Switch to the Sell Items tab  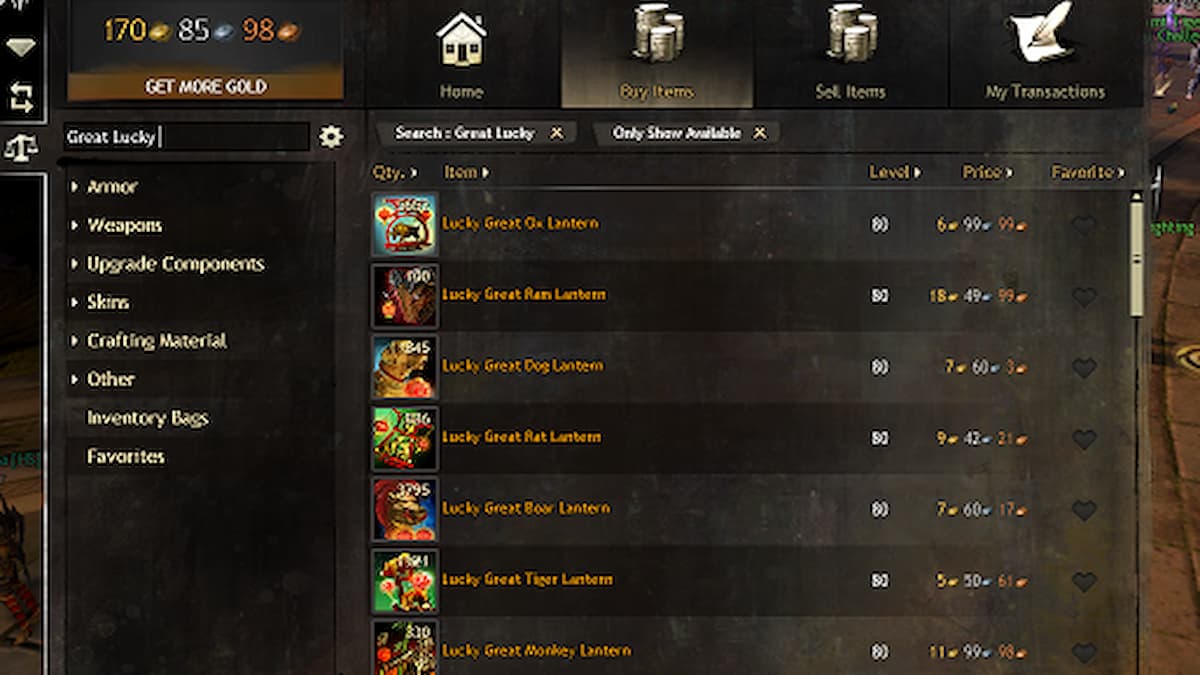tap(851, 54)
